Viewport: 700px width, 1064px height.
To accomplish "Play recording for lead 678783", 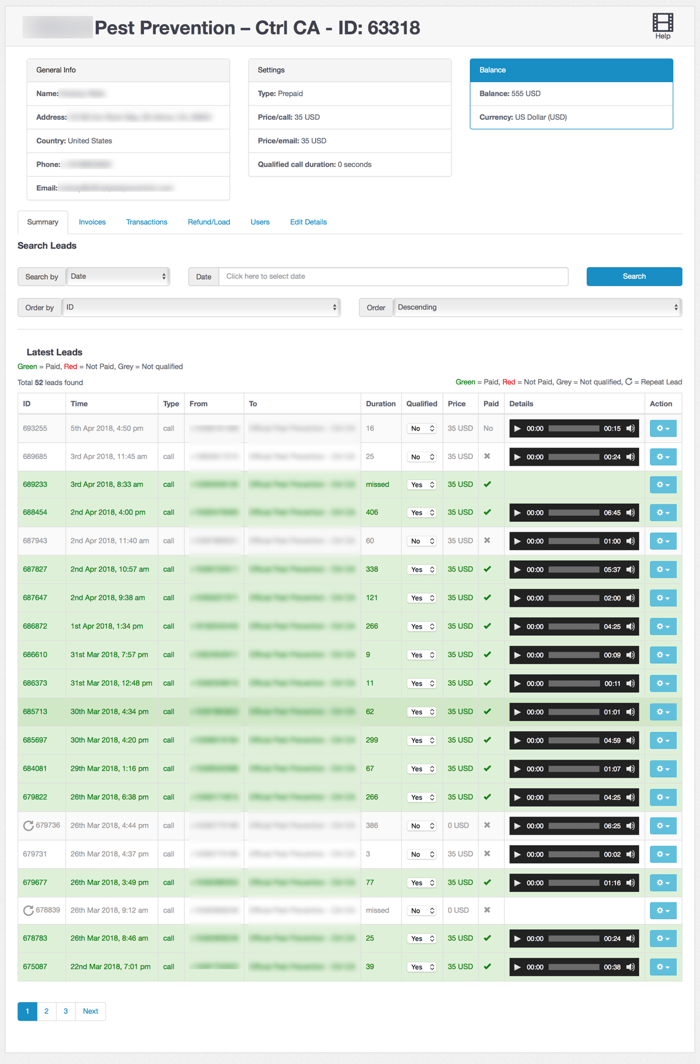I will 517,939.
